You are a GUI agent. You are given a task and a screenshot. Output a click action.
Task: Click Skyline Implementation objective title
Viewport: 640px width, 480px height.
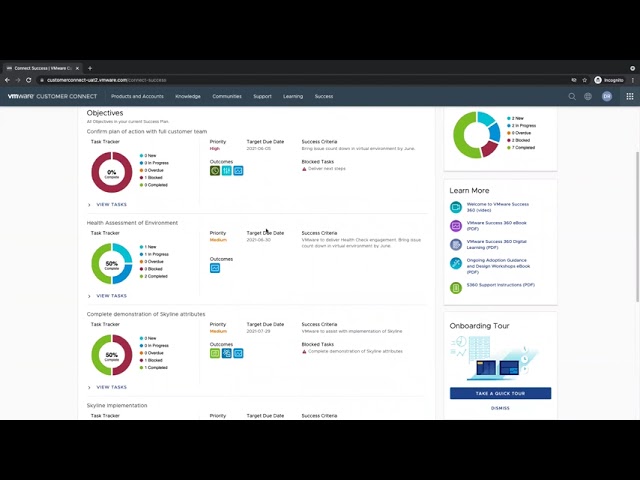[117, 405]
